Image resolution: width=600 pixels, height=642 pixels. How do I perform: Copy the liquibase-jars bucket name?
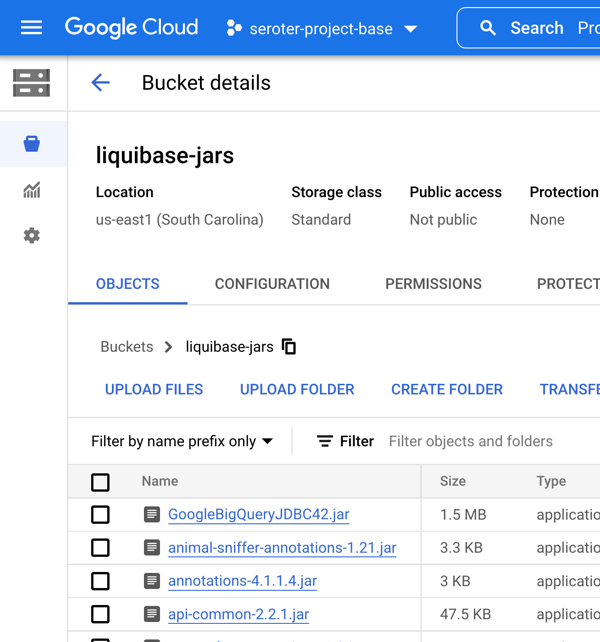pyautogui.click(x=289, y=347)
